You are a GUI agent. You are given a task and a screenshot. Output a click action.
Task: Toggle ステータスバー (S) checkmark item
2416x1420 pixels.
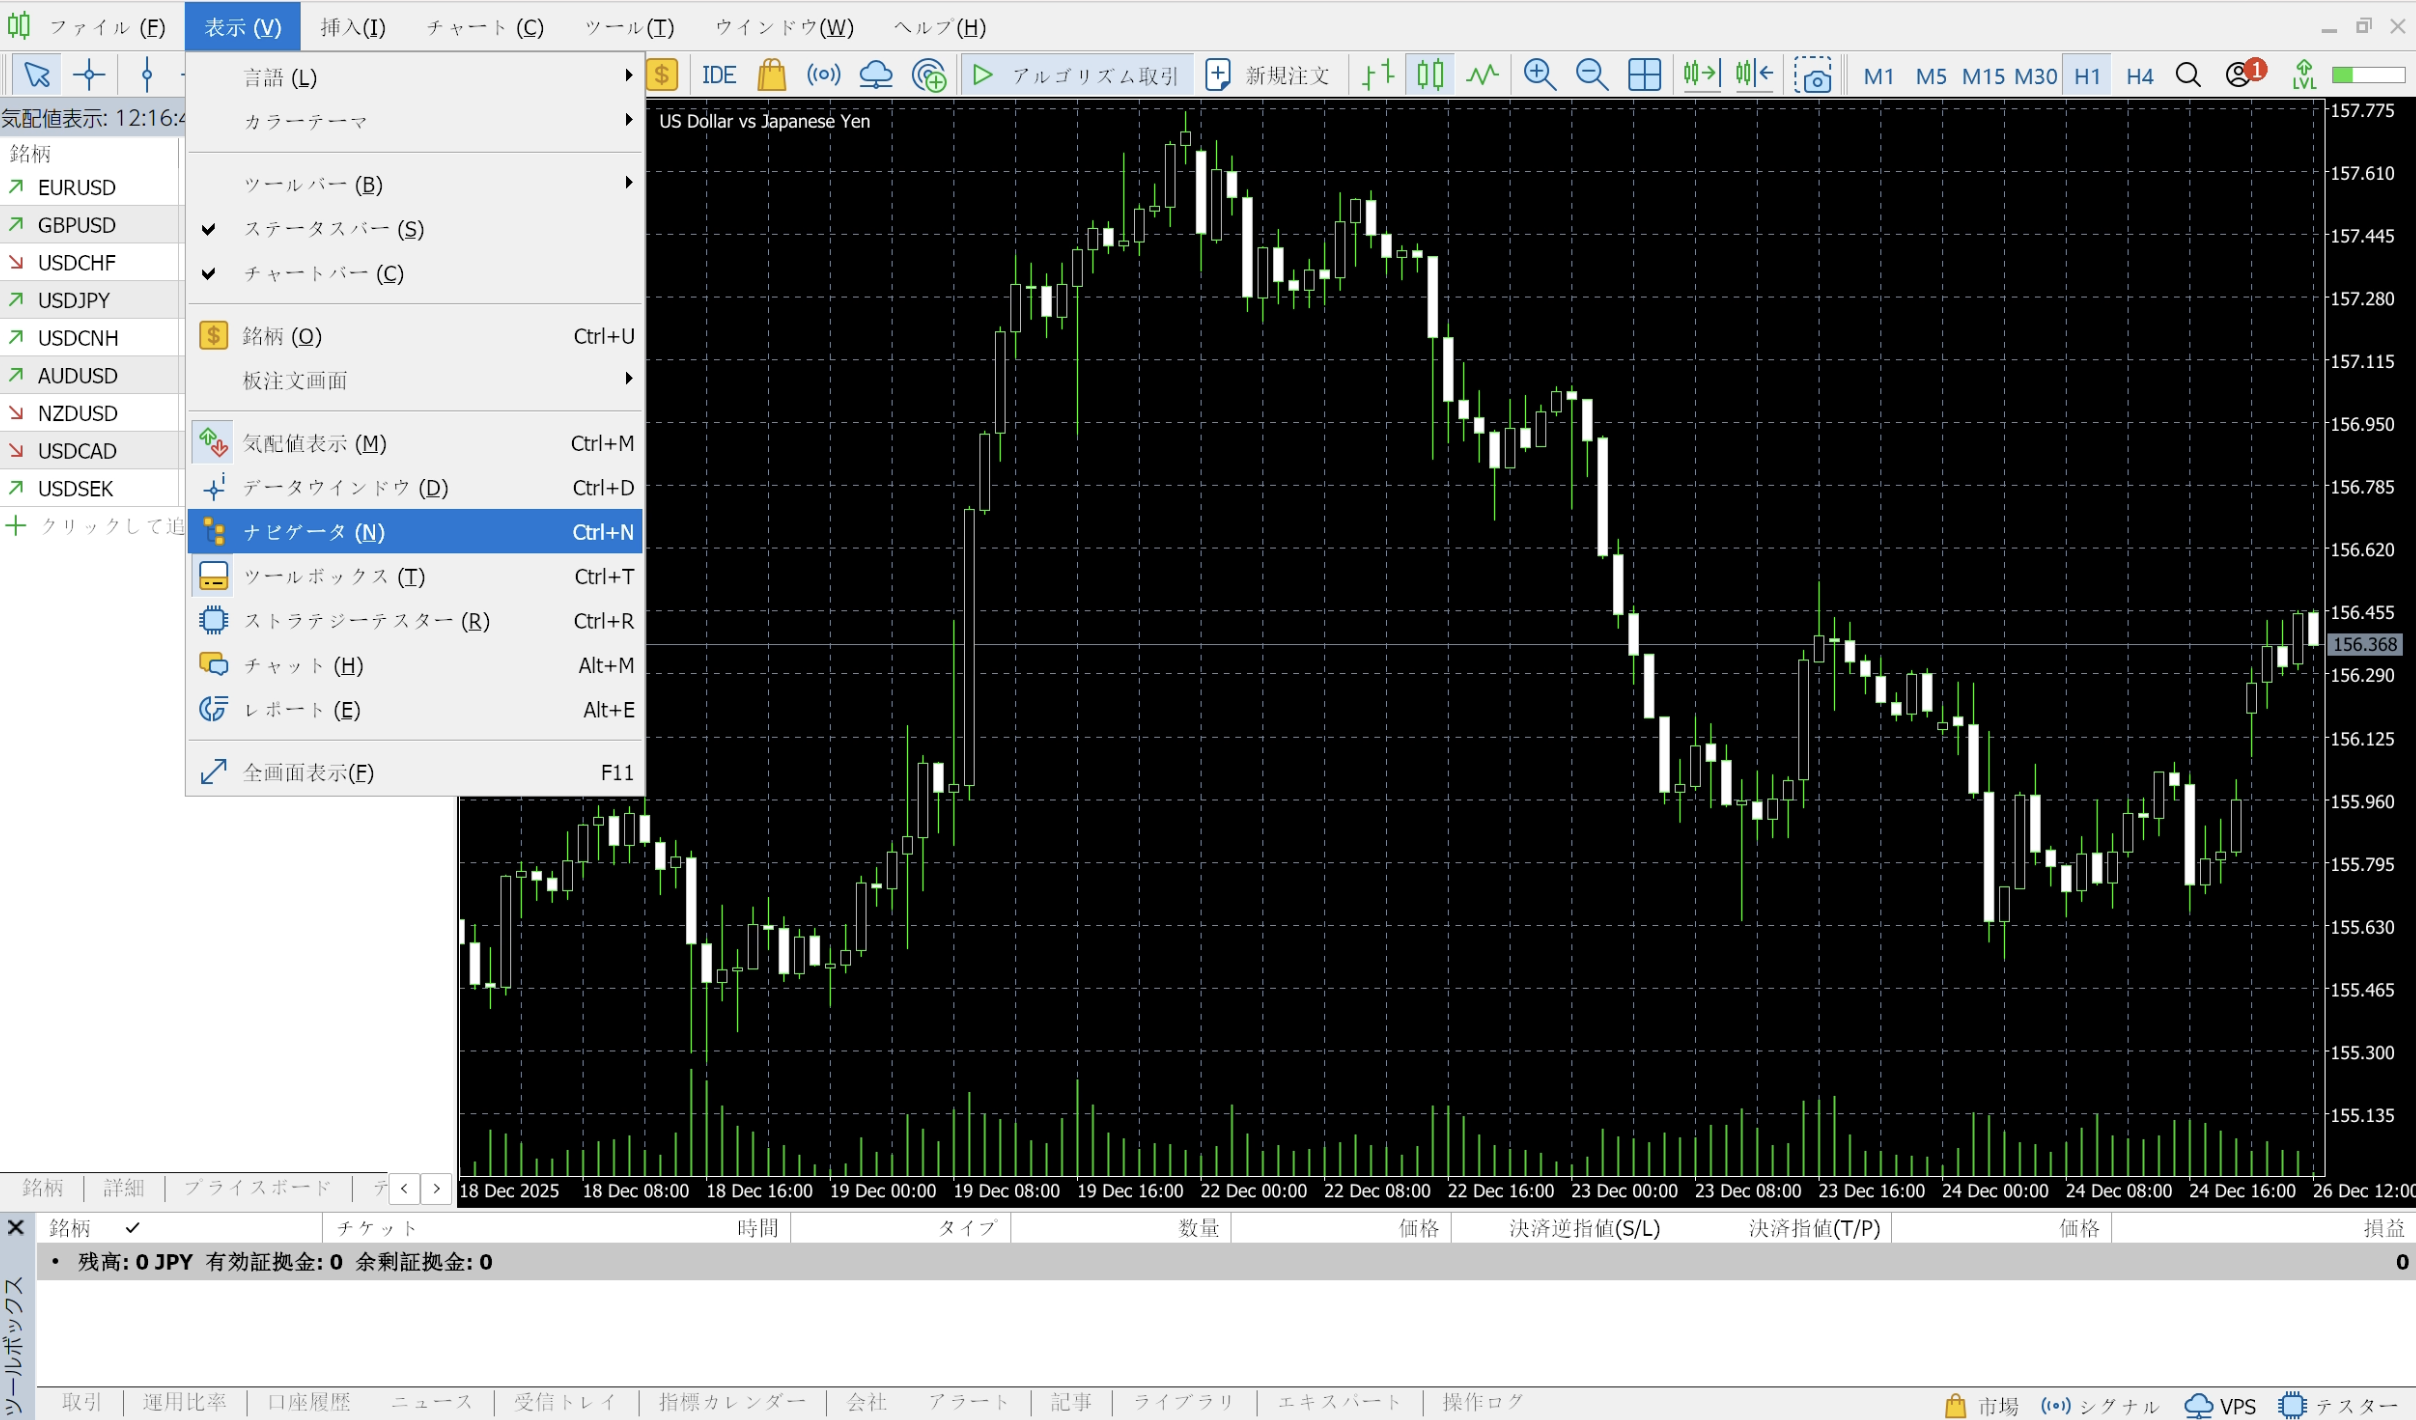point(334,229)
